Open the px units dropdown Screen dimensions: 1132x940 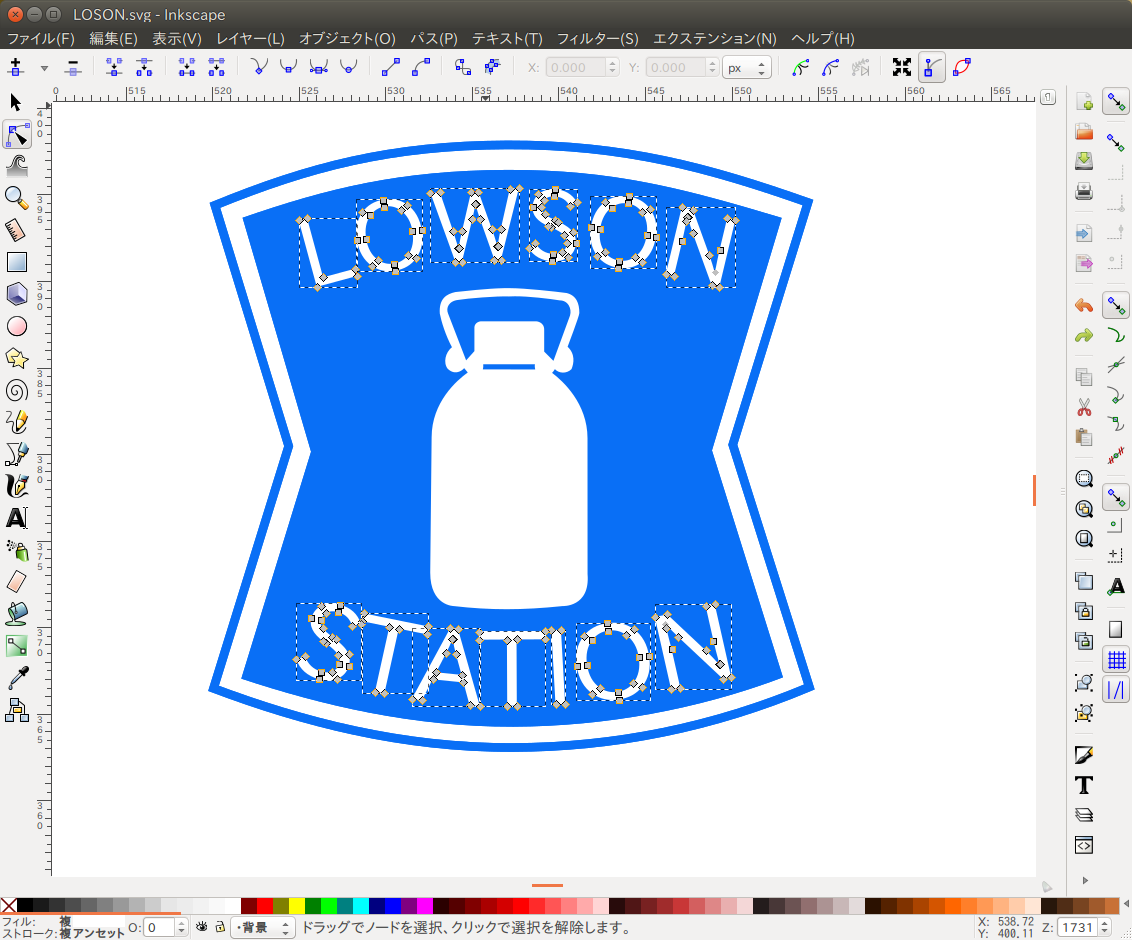coord(746,68)
